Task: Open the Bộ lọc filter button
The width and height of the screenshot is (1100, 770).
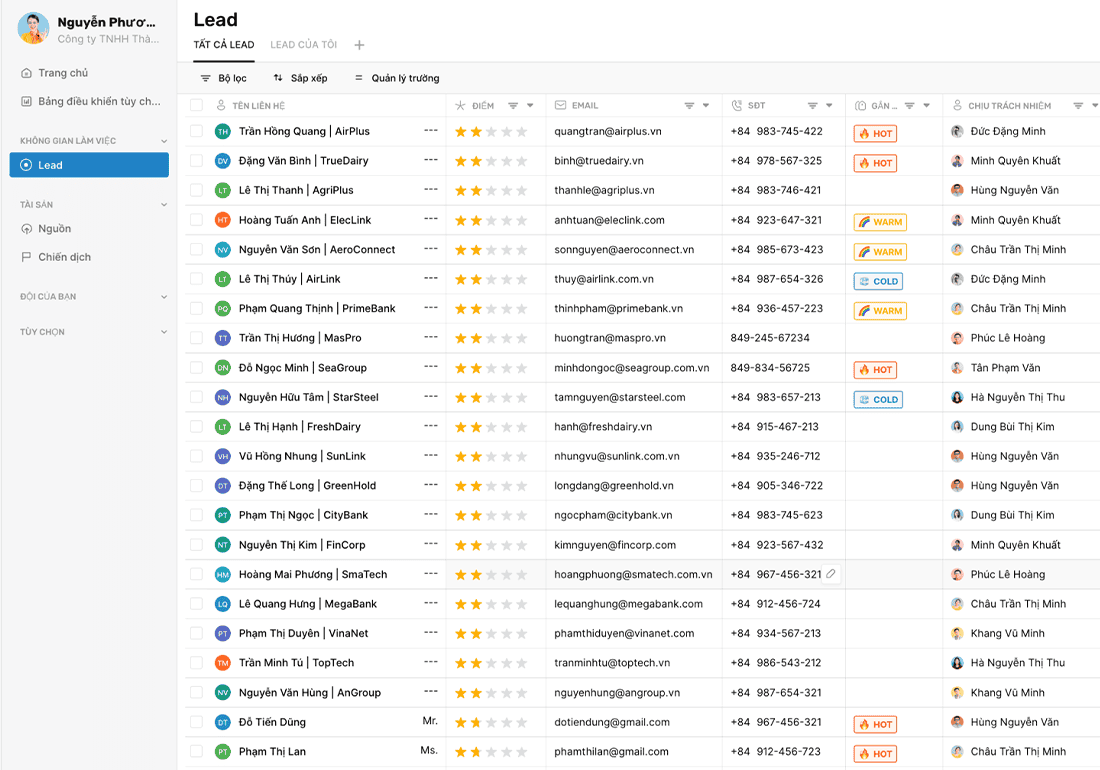Action: [223, 78]
